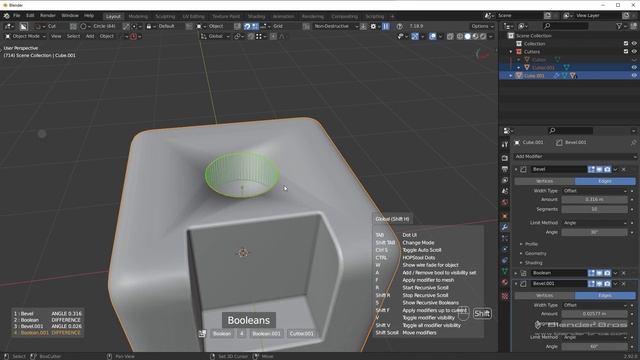Open Object properties tab icon
The image size is (640, 360).
tap(505, 216)
